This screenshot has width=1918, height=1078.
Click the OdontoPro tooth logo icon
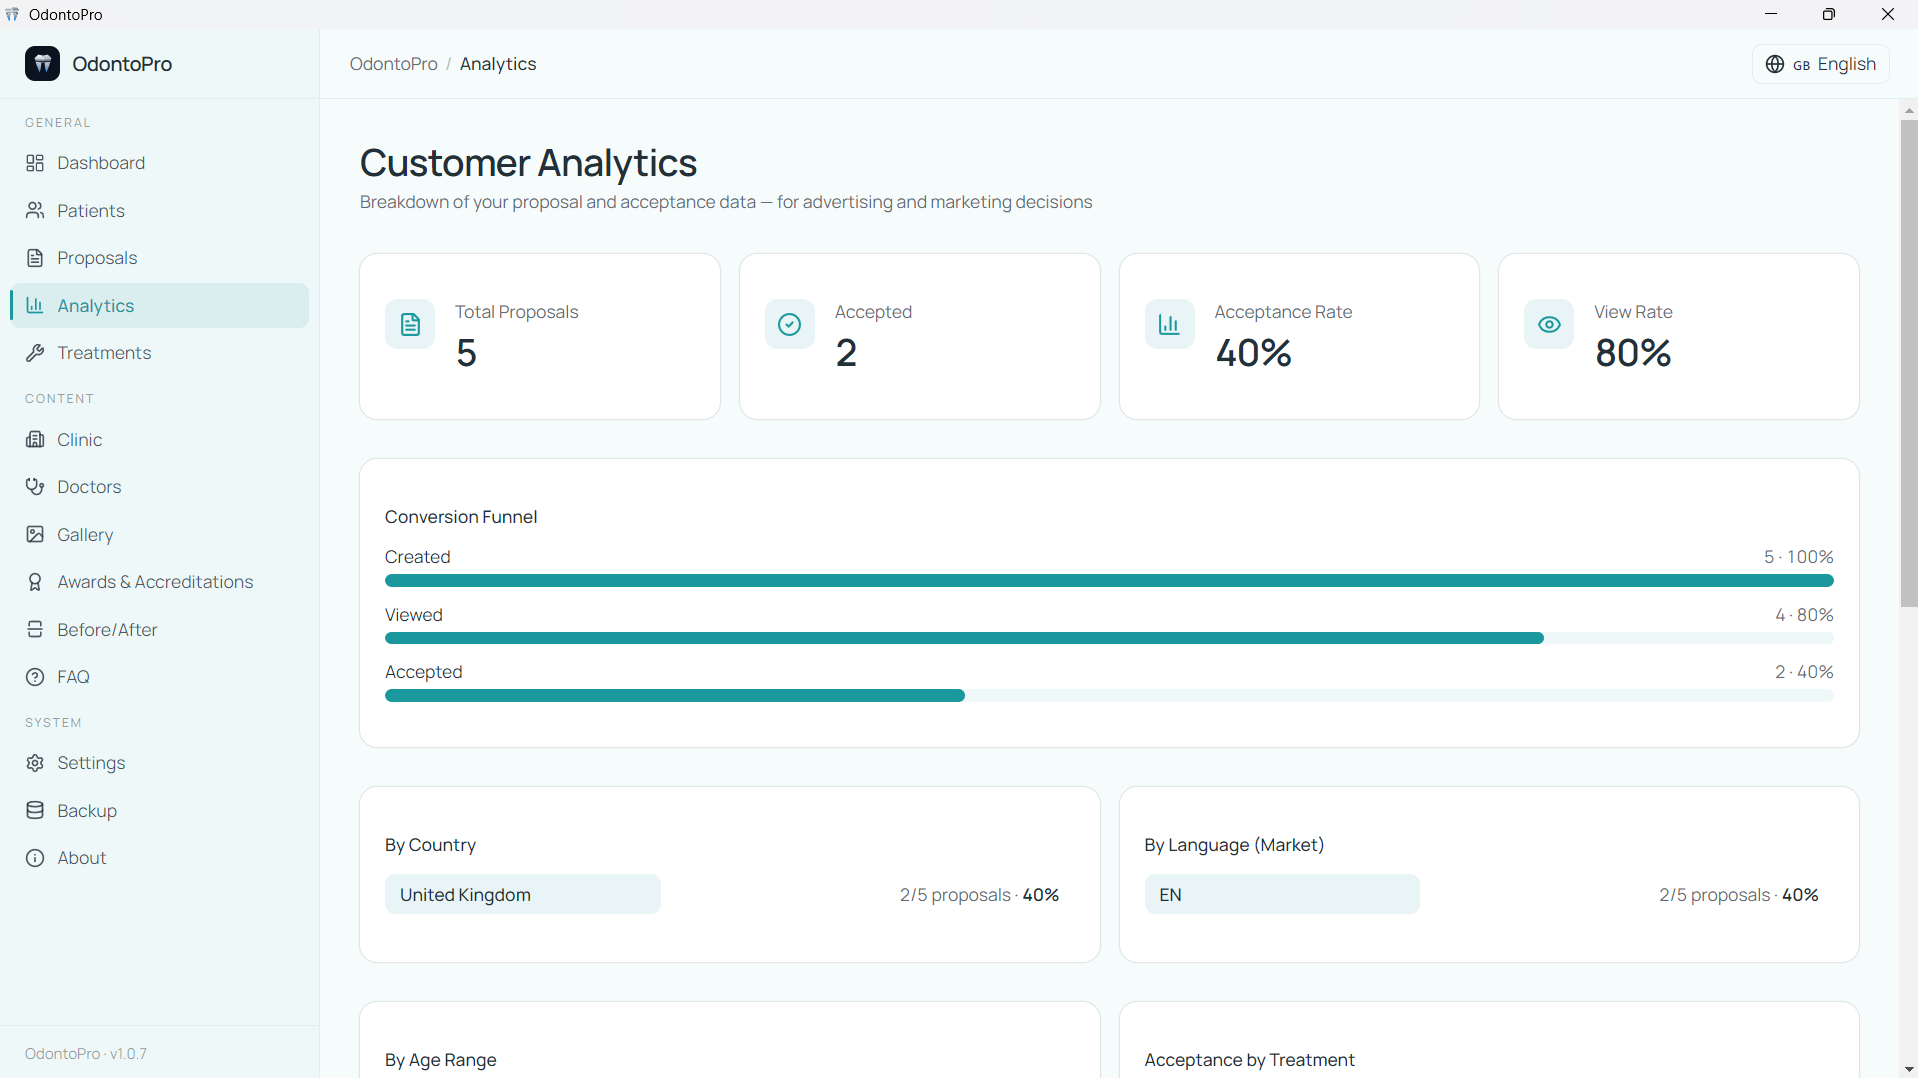click(42, 64)
